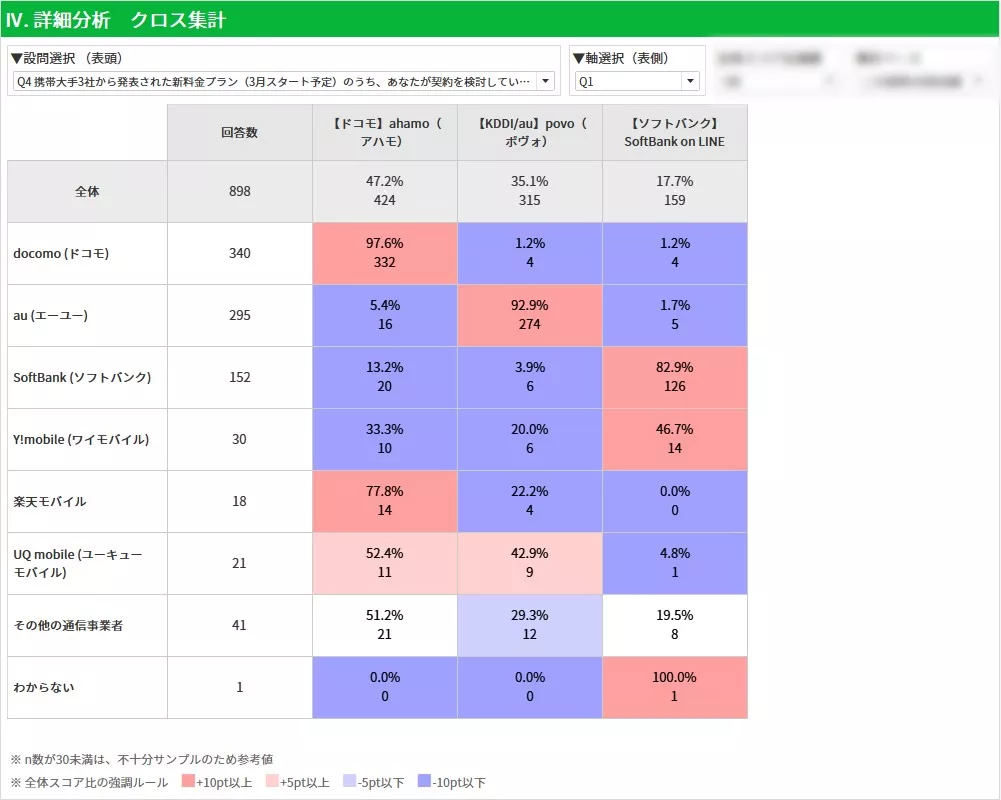The image size is (1001, 800).
Task: Click the わからない row label
Action: (44, 688)
